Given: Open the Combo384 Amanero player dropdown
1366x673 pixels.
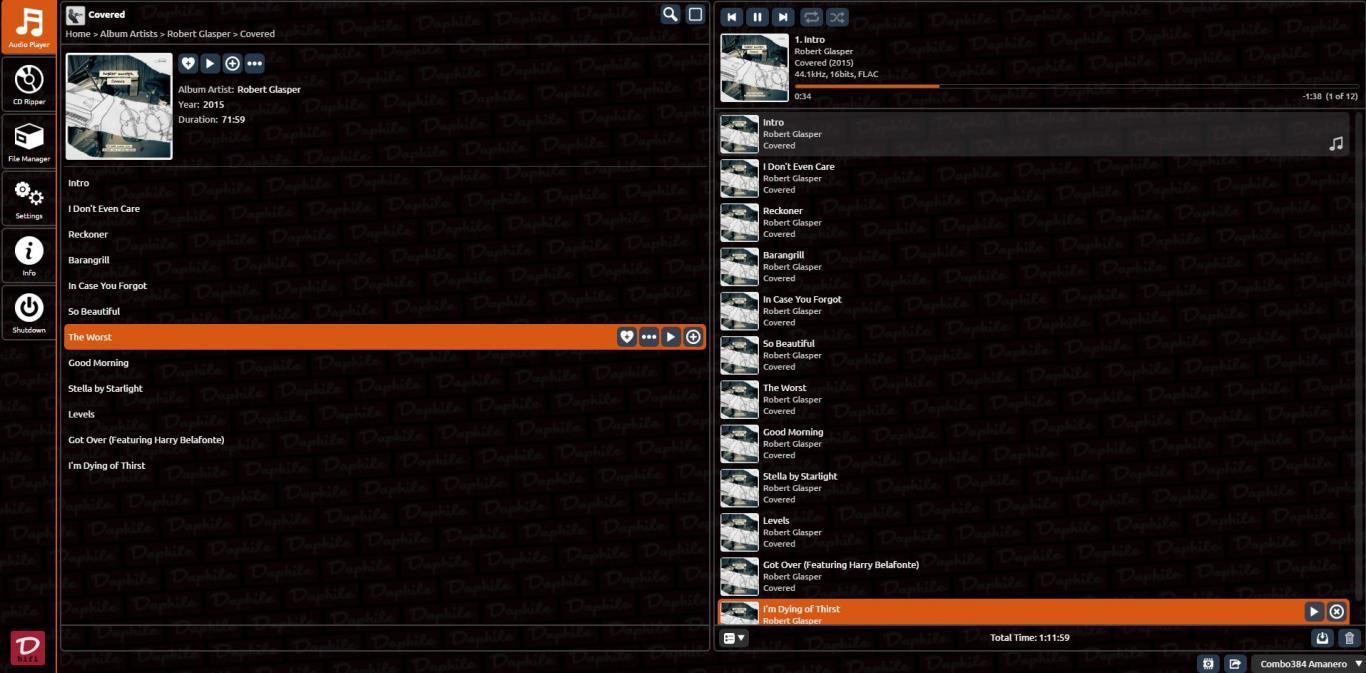Looking at the screenshot, I should (1309, 664).
